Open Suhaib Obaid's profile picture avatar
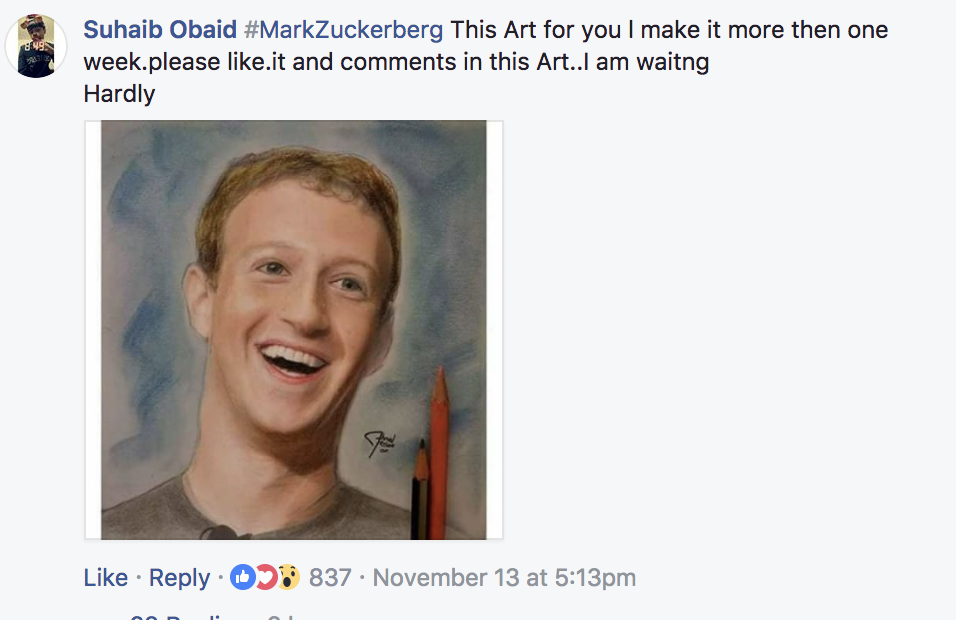 pos(36,46)
